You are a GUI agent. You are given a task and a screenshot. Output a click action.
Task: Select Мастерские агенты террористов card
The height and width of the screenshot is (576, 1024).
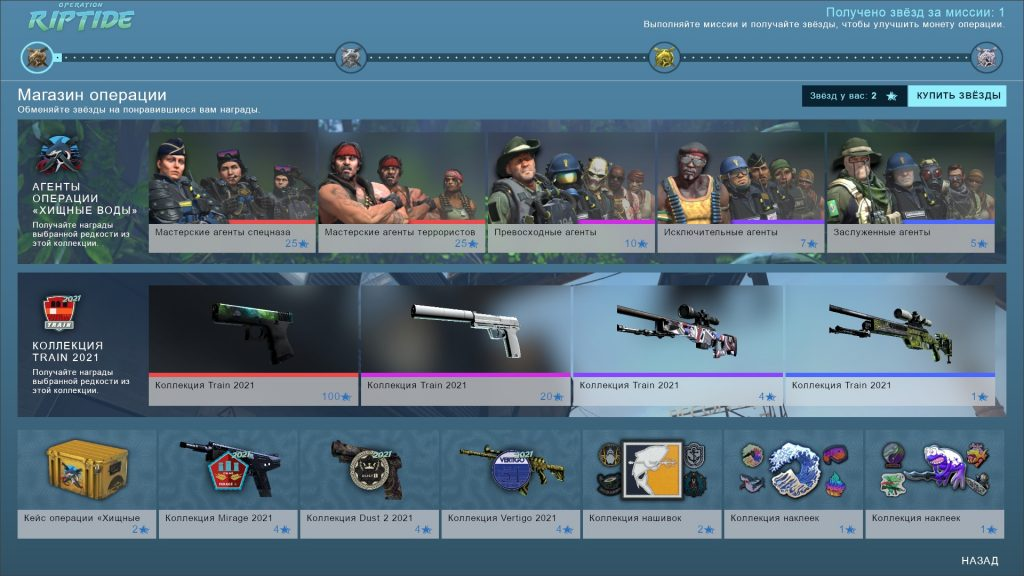tap(402, 193)
